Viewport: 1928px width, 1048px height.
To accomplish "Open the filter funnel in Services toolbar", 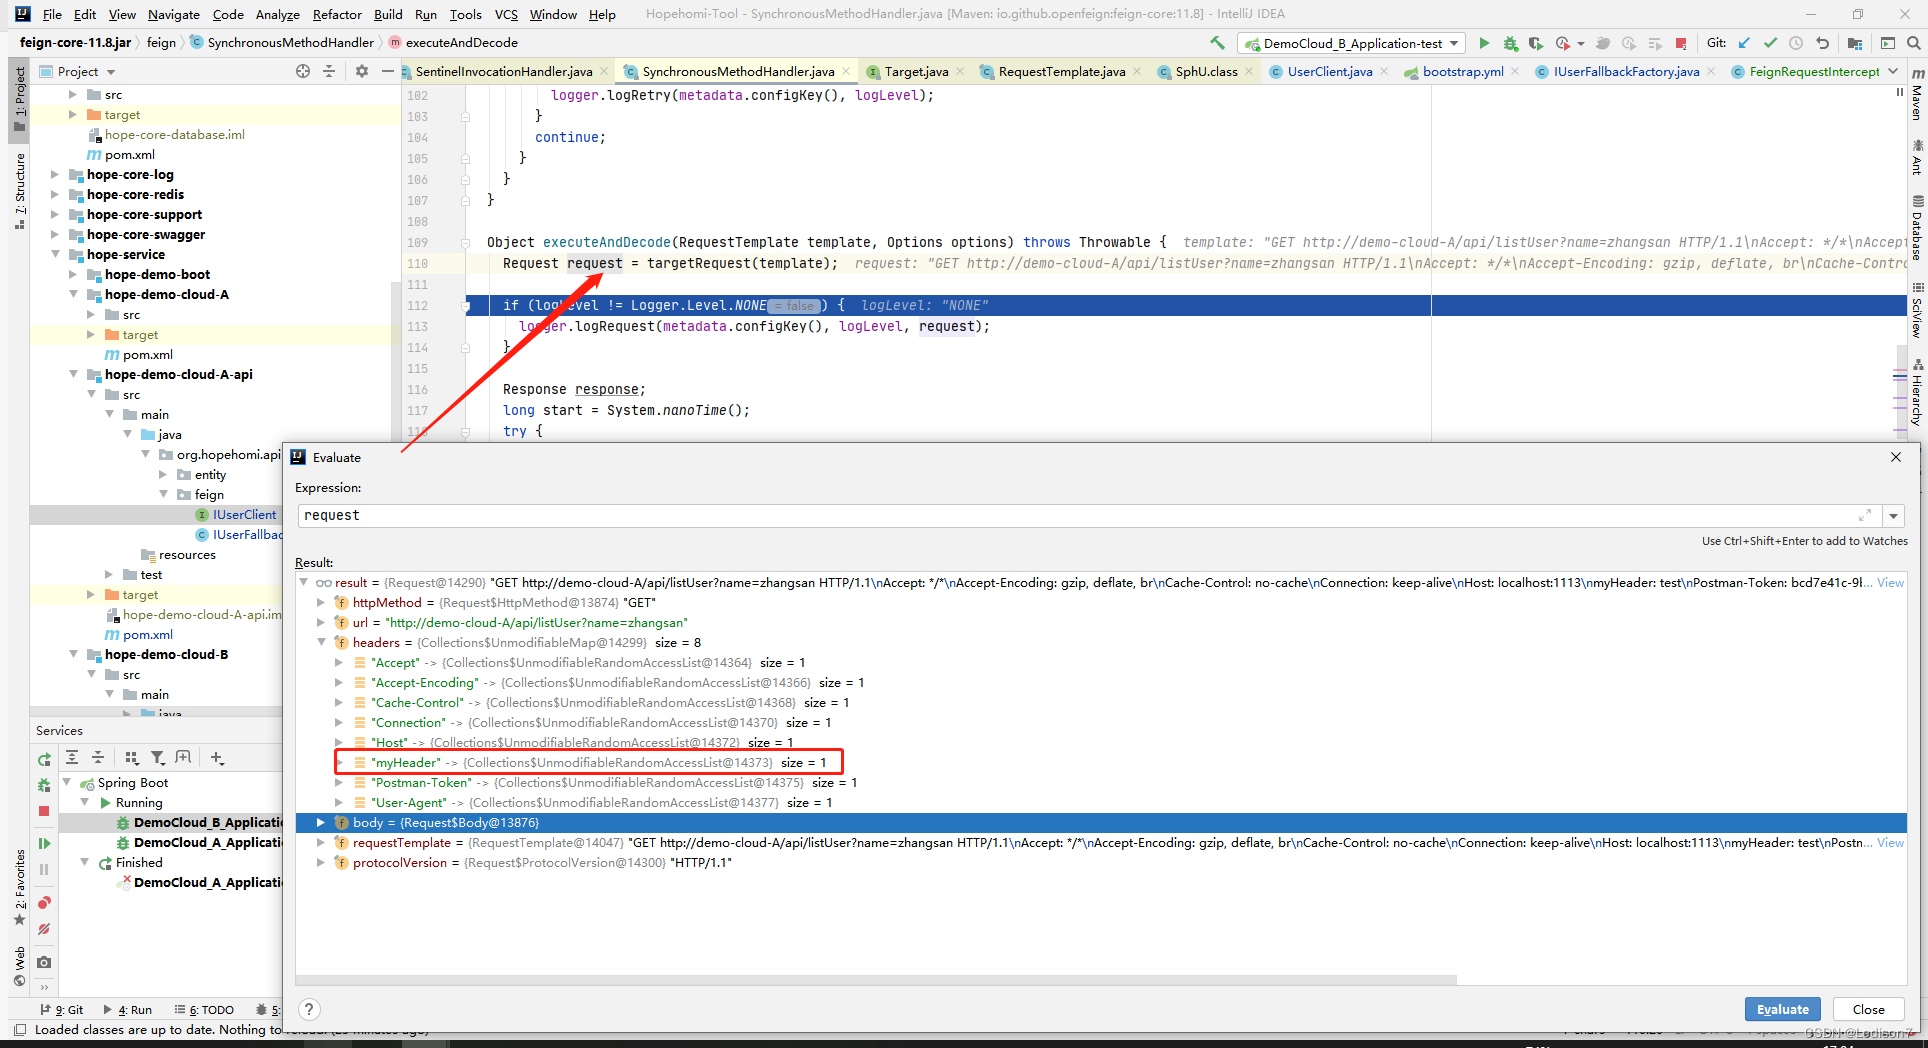I will [x=157, y=758].
